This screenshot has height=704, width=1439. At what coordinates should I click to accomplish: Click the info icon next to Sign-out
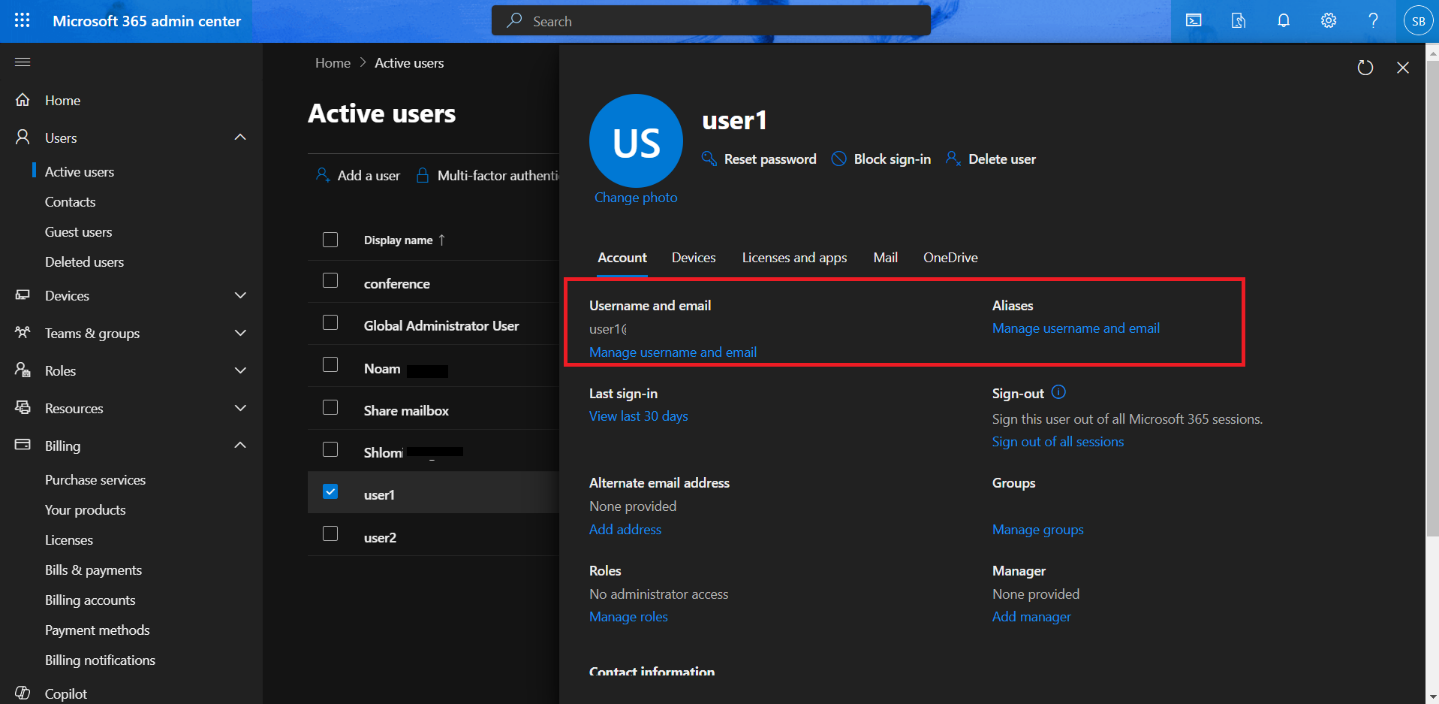coord(1059,392)
